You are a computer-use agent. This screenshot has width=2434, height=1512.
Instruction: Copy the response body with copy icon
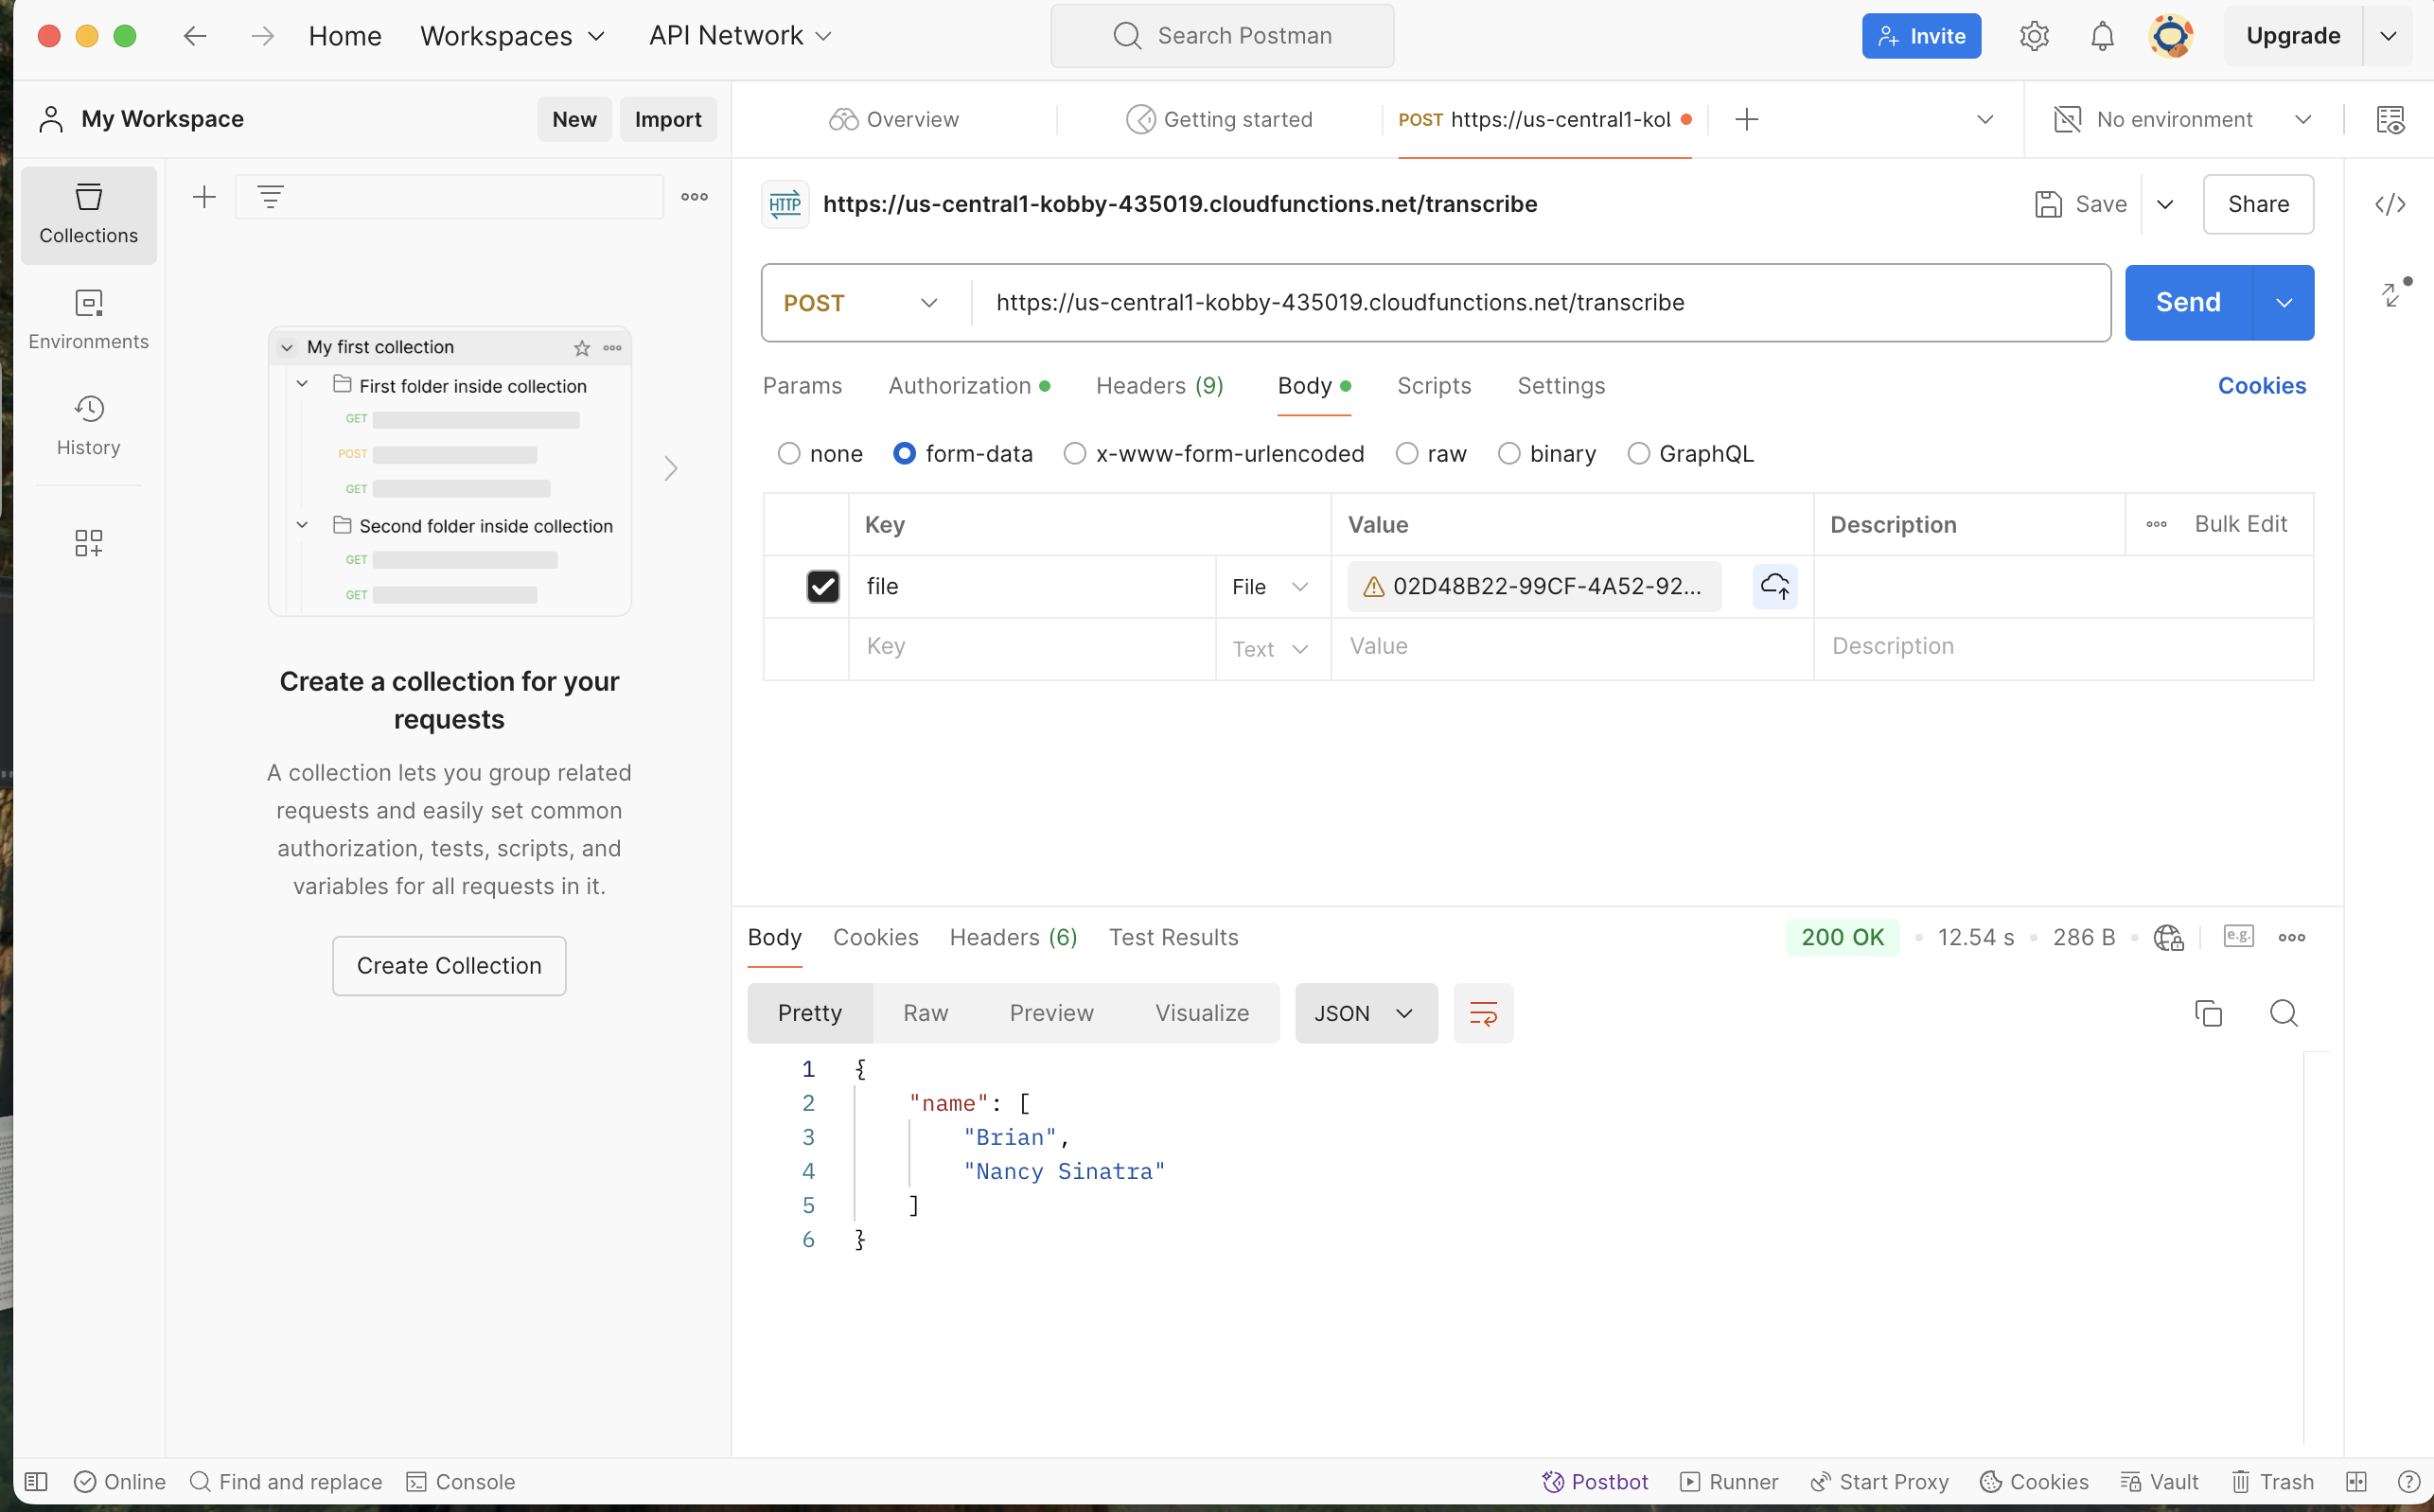(x=2208, y=1013)
